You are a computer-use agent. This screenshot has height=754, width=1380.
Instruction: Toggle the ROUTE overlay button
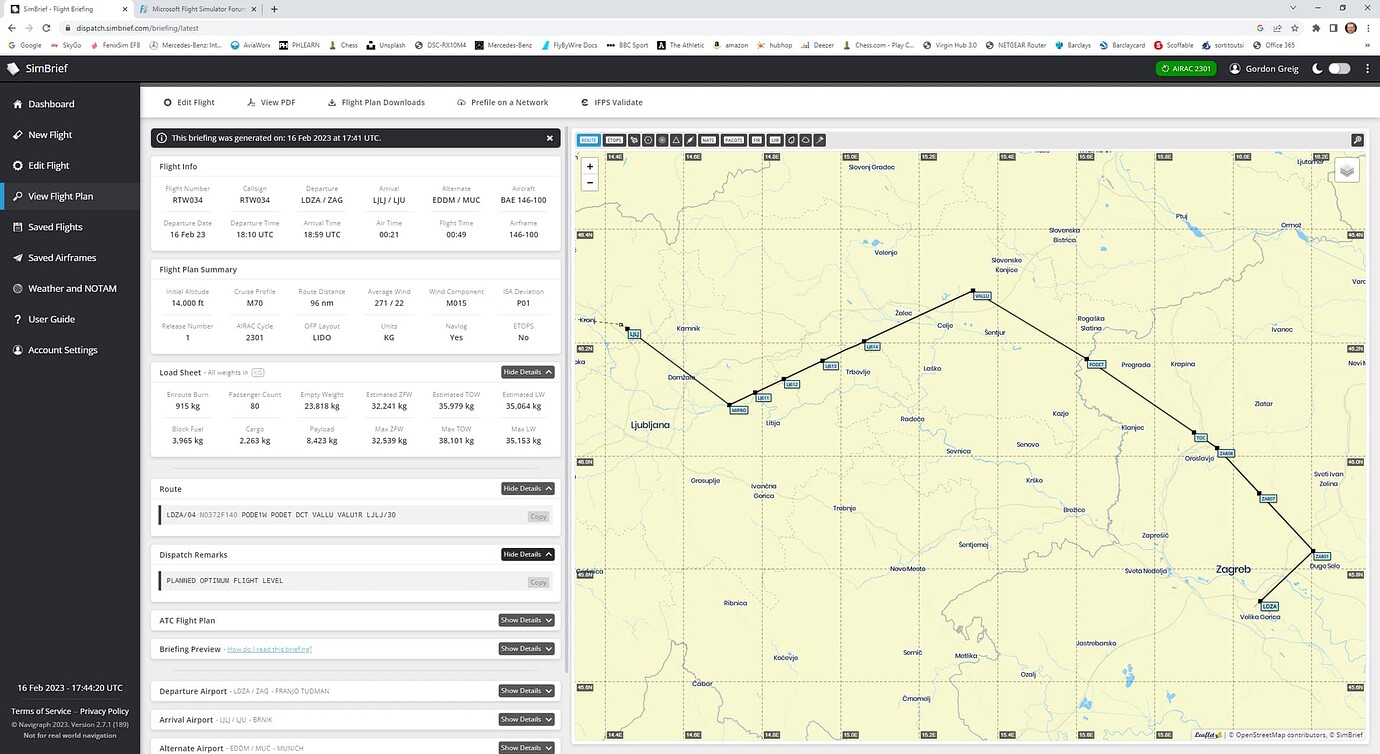(x=588, y=139)
